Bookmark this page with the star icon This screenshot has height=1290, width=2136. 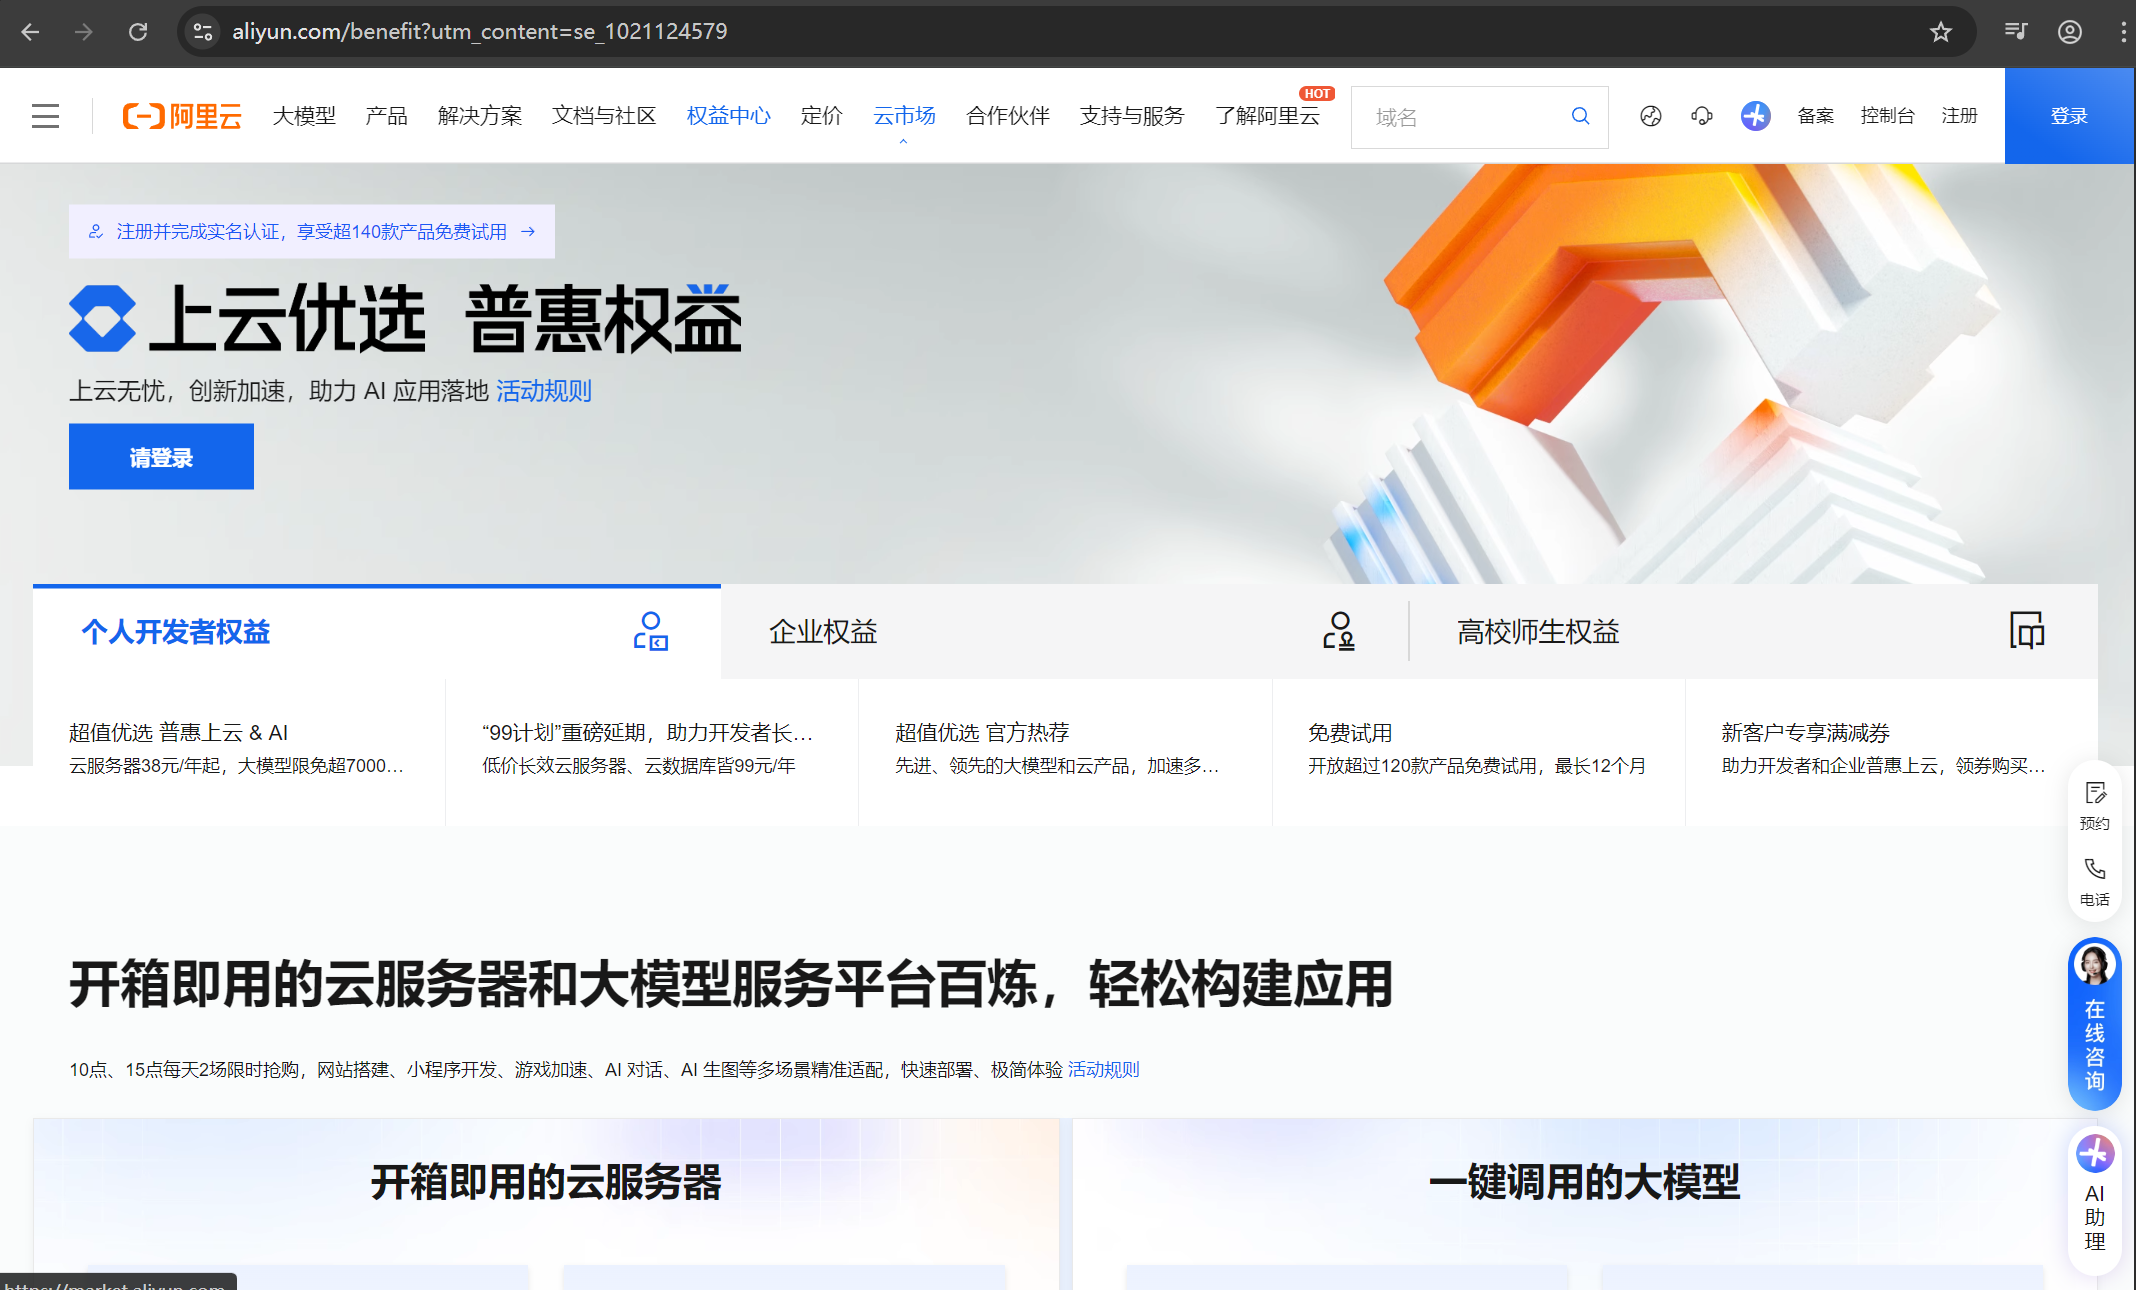tap(1941, 32)
